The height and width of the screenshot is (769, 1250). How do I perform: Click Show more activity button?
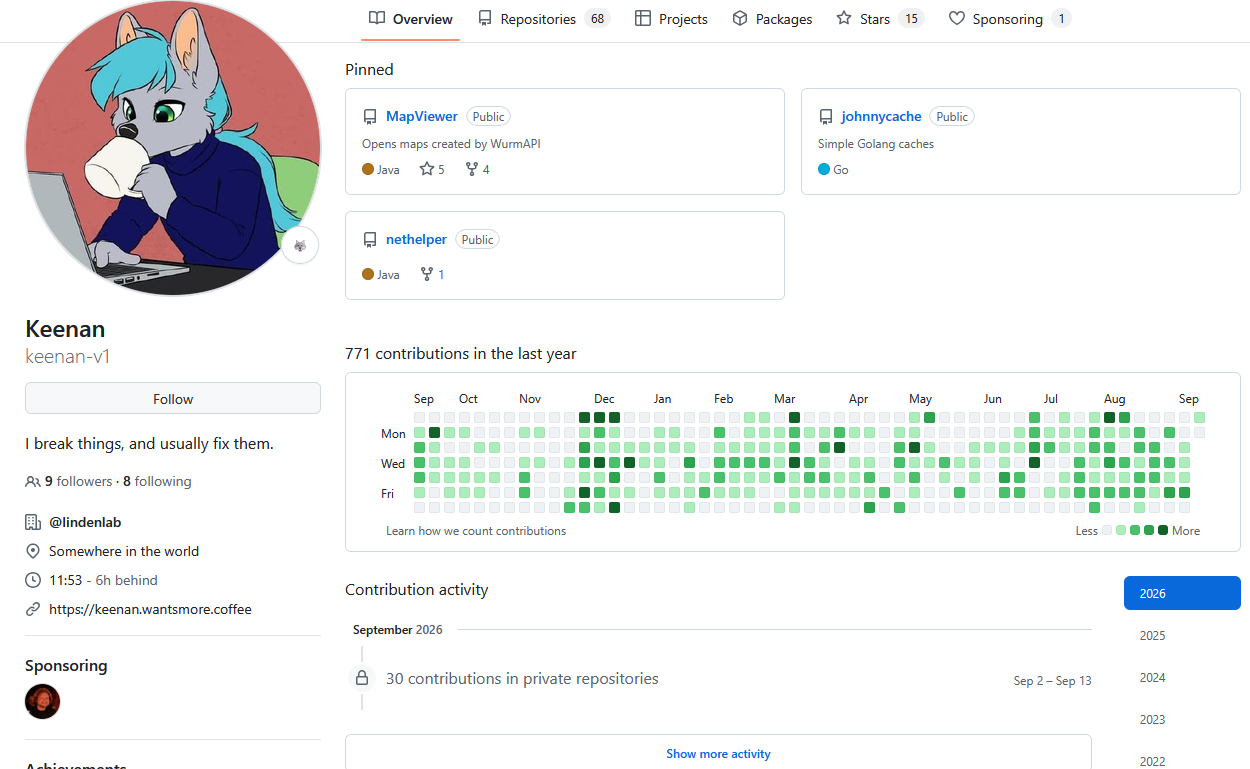(718, 753)
